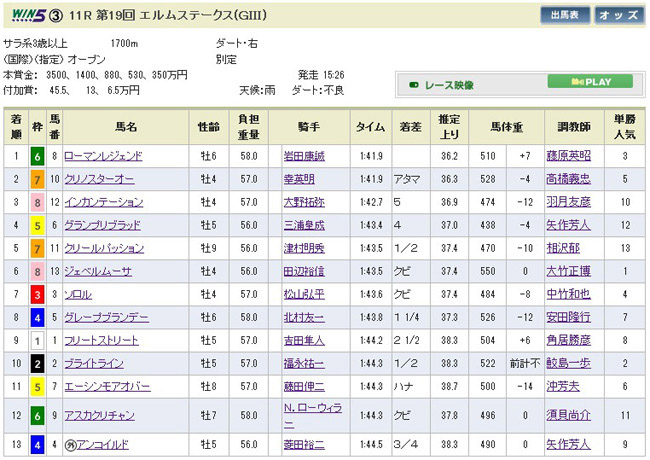
Task: View horse グレープブランデー page
Action: tap(106, 319)
